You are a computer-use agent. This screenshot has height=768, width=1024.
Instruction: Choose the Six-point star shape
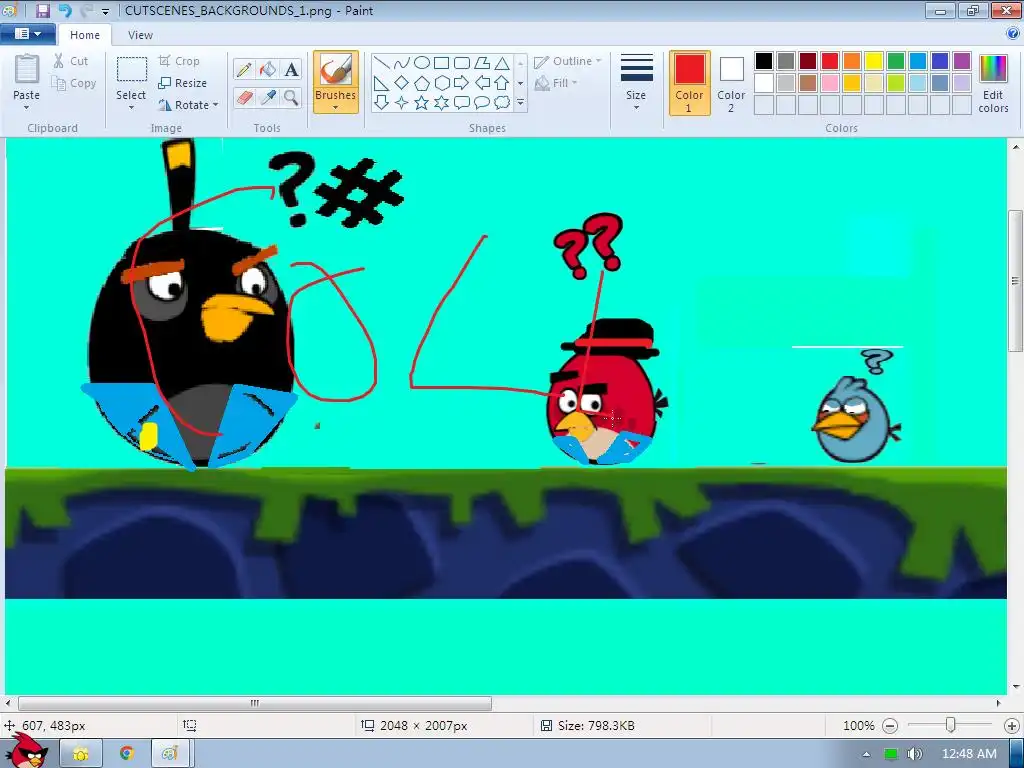point(441,103)
